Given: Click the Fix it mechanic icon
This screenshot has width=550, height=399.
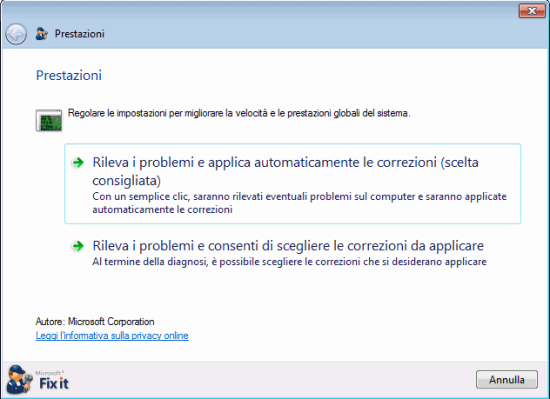Looking at the screenshot, I should coord(19,379).
